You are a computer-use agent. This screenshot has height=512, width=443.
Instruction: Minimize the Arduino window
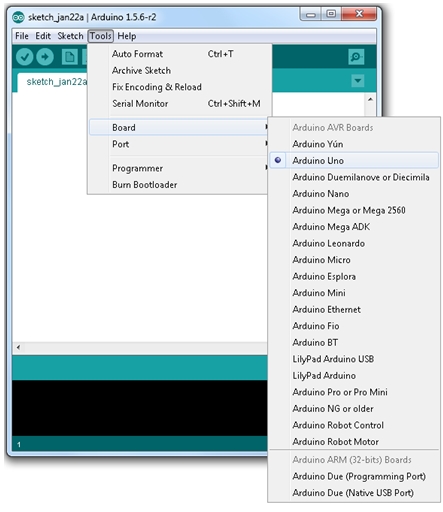[x=311, y=15]
